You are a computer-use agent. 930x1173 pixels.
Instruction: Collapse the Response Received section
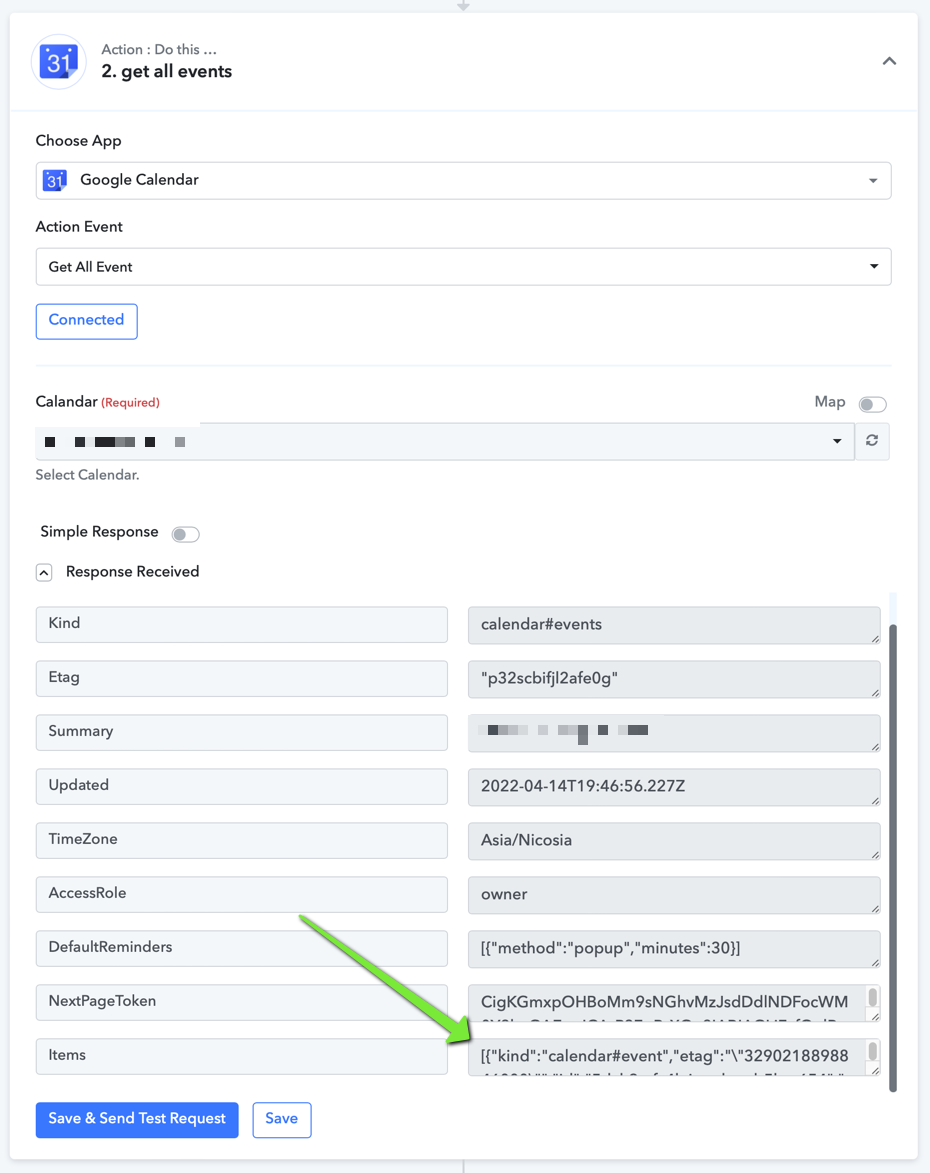coord(44,572)
